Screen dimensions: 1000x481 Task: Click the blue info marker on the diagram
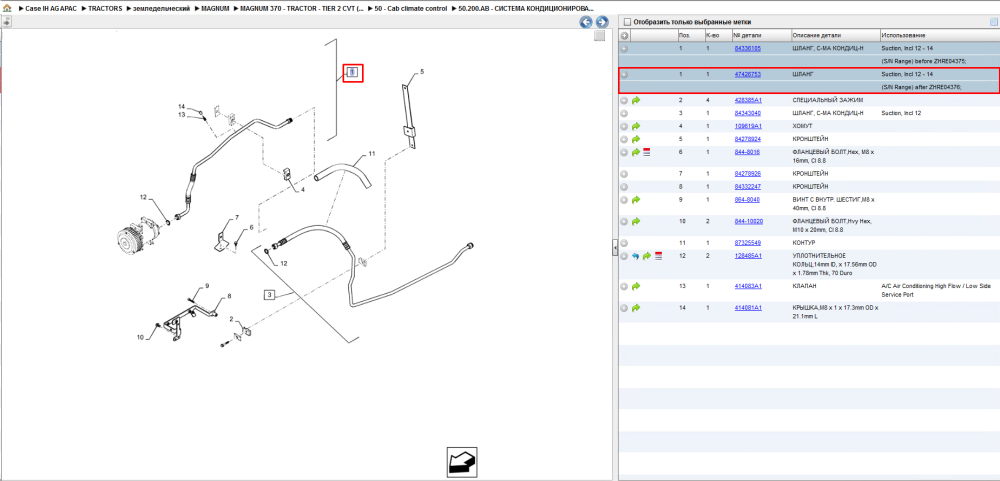click(x=353, y=73)
